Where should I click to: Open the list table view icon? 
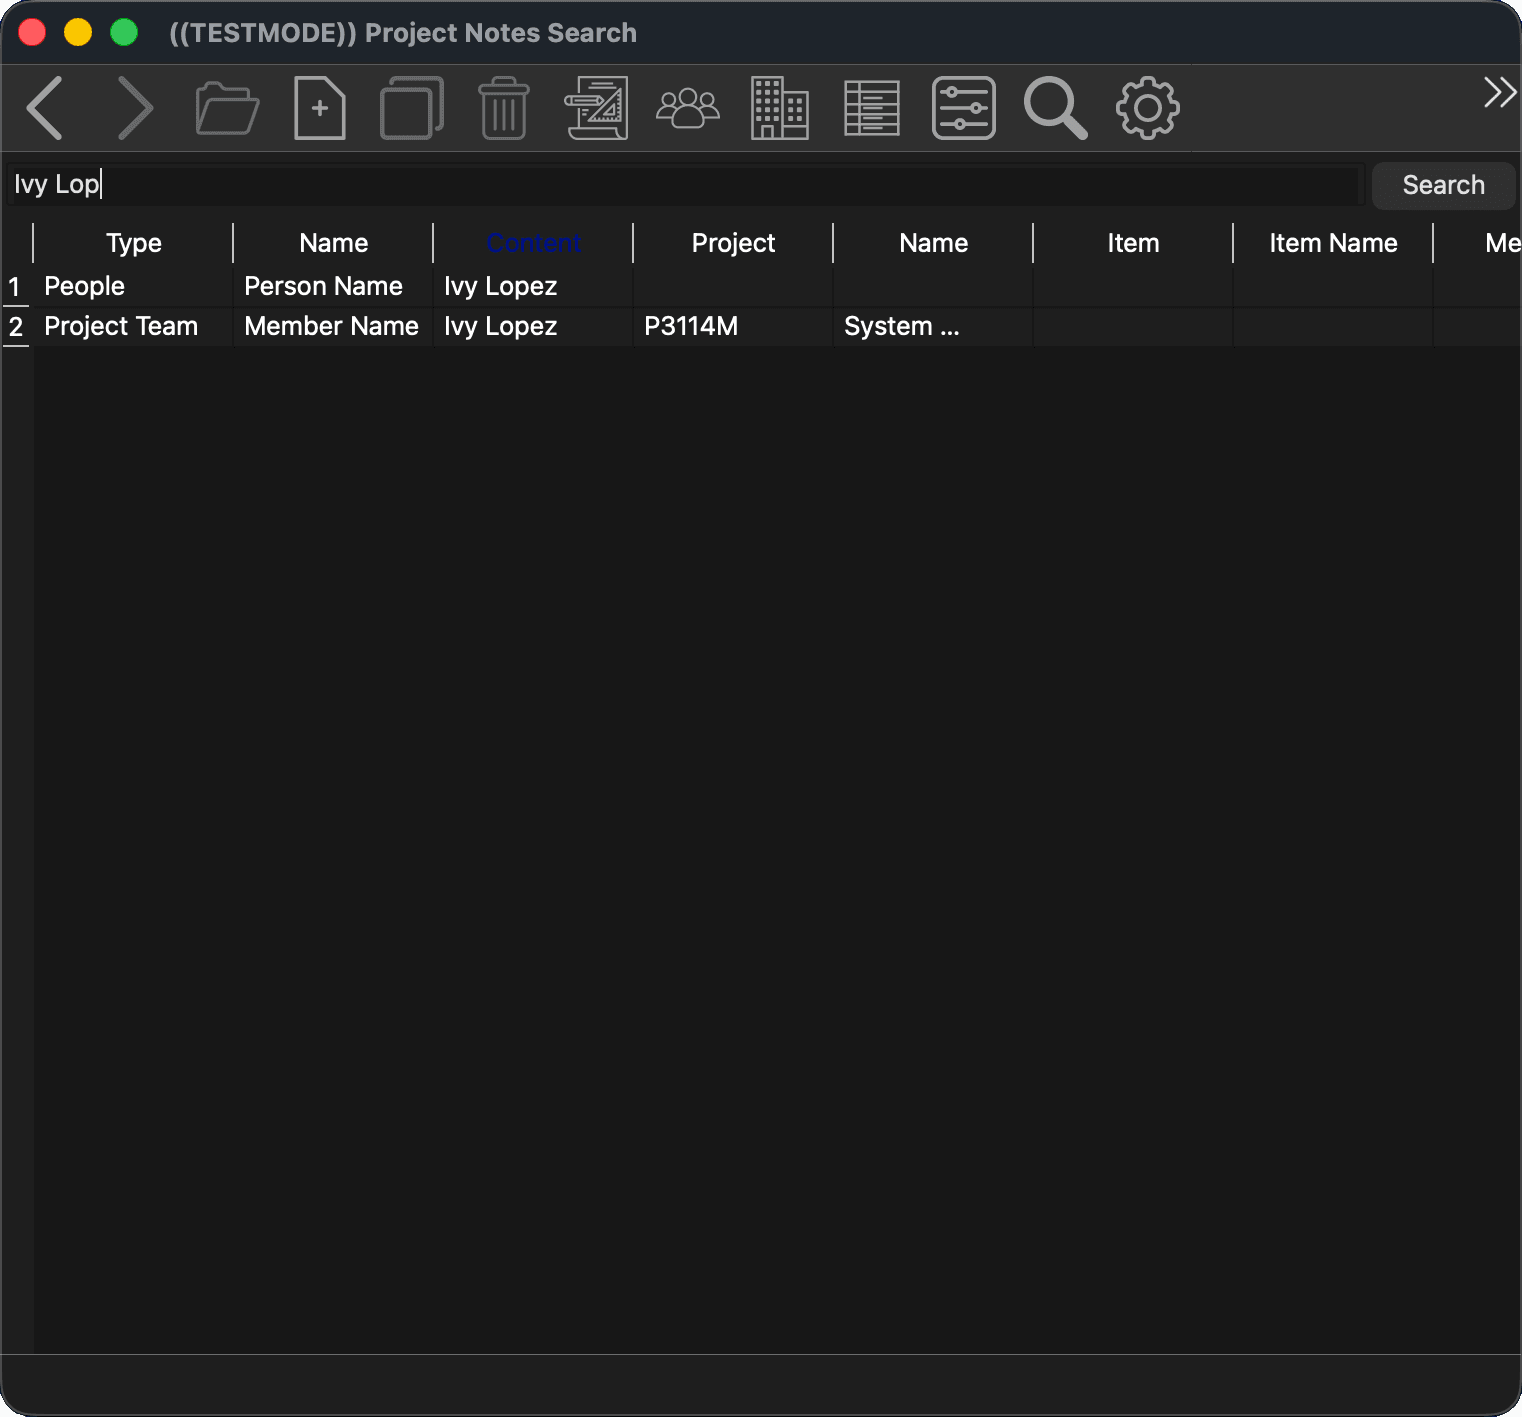pyautogui.click(x=872, y=108)
